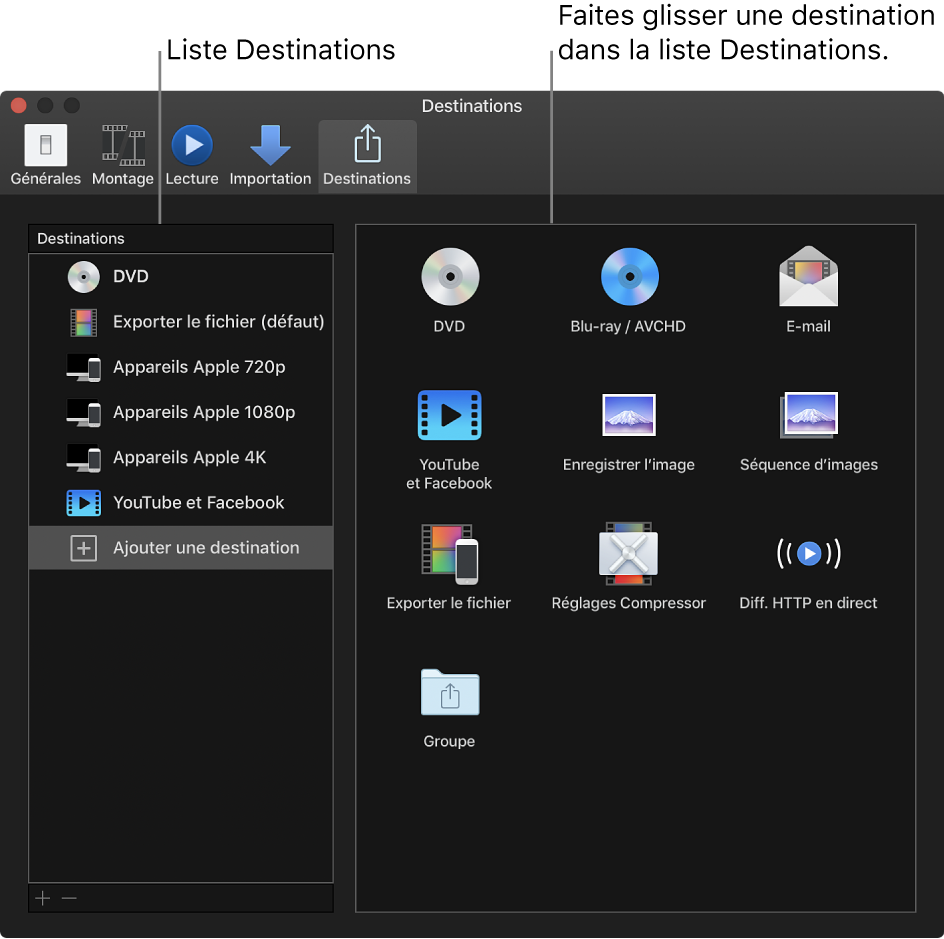Select the DVD destination icon
Screen dimensions: 944x939
449,277
